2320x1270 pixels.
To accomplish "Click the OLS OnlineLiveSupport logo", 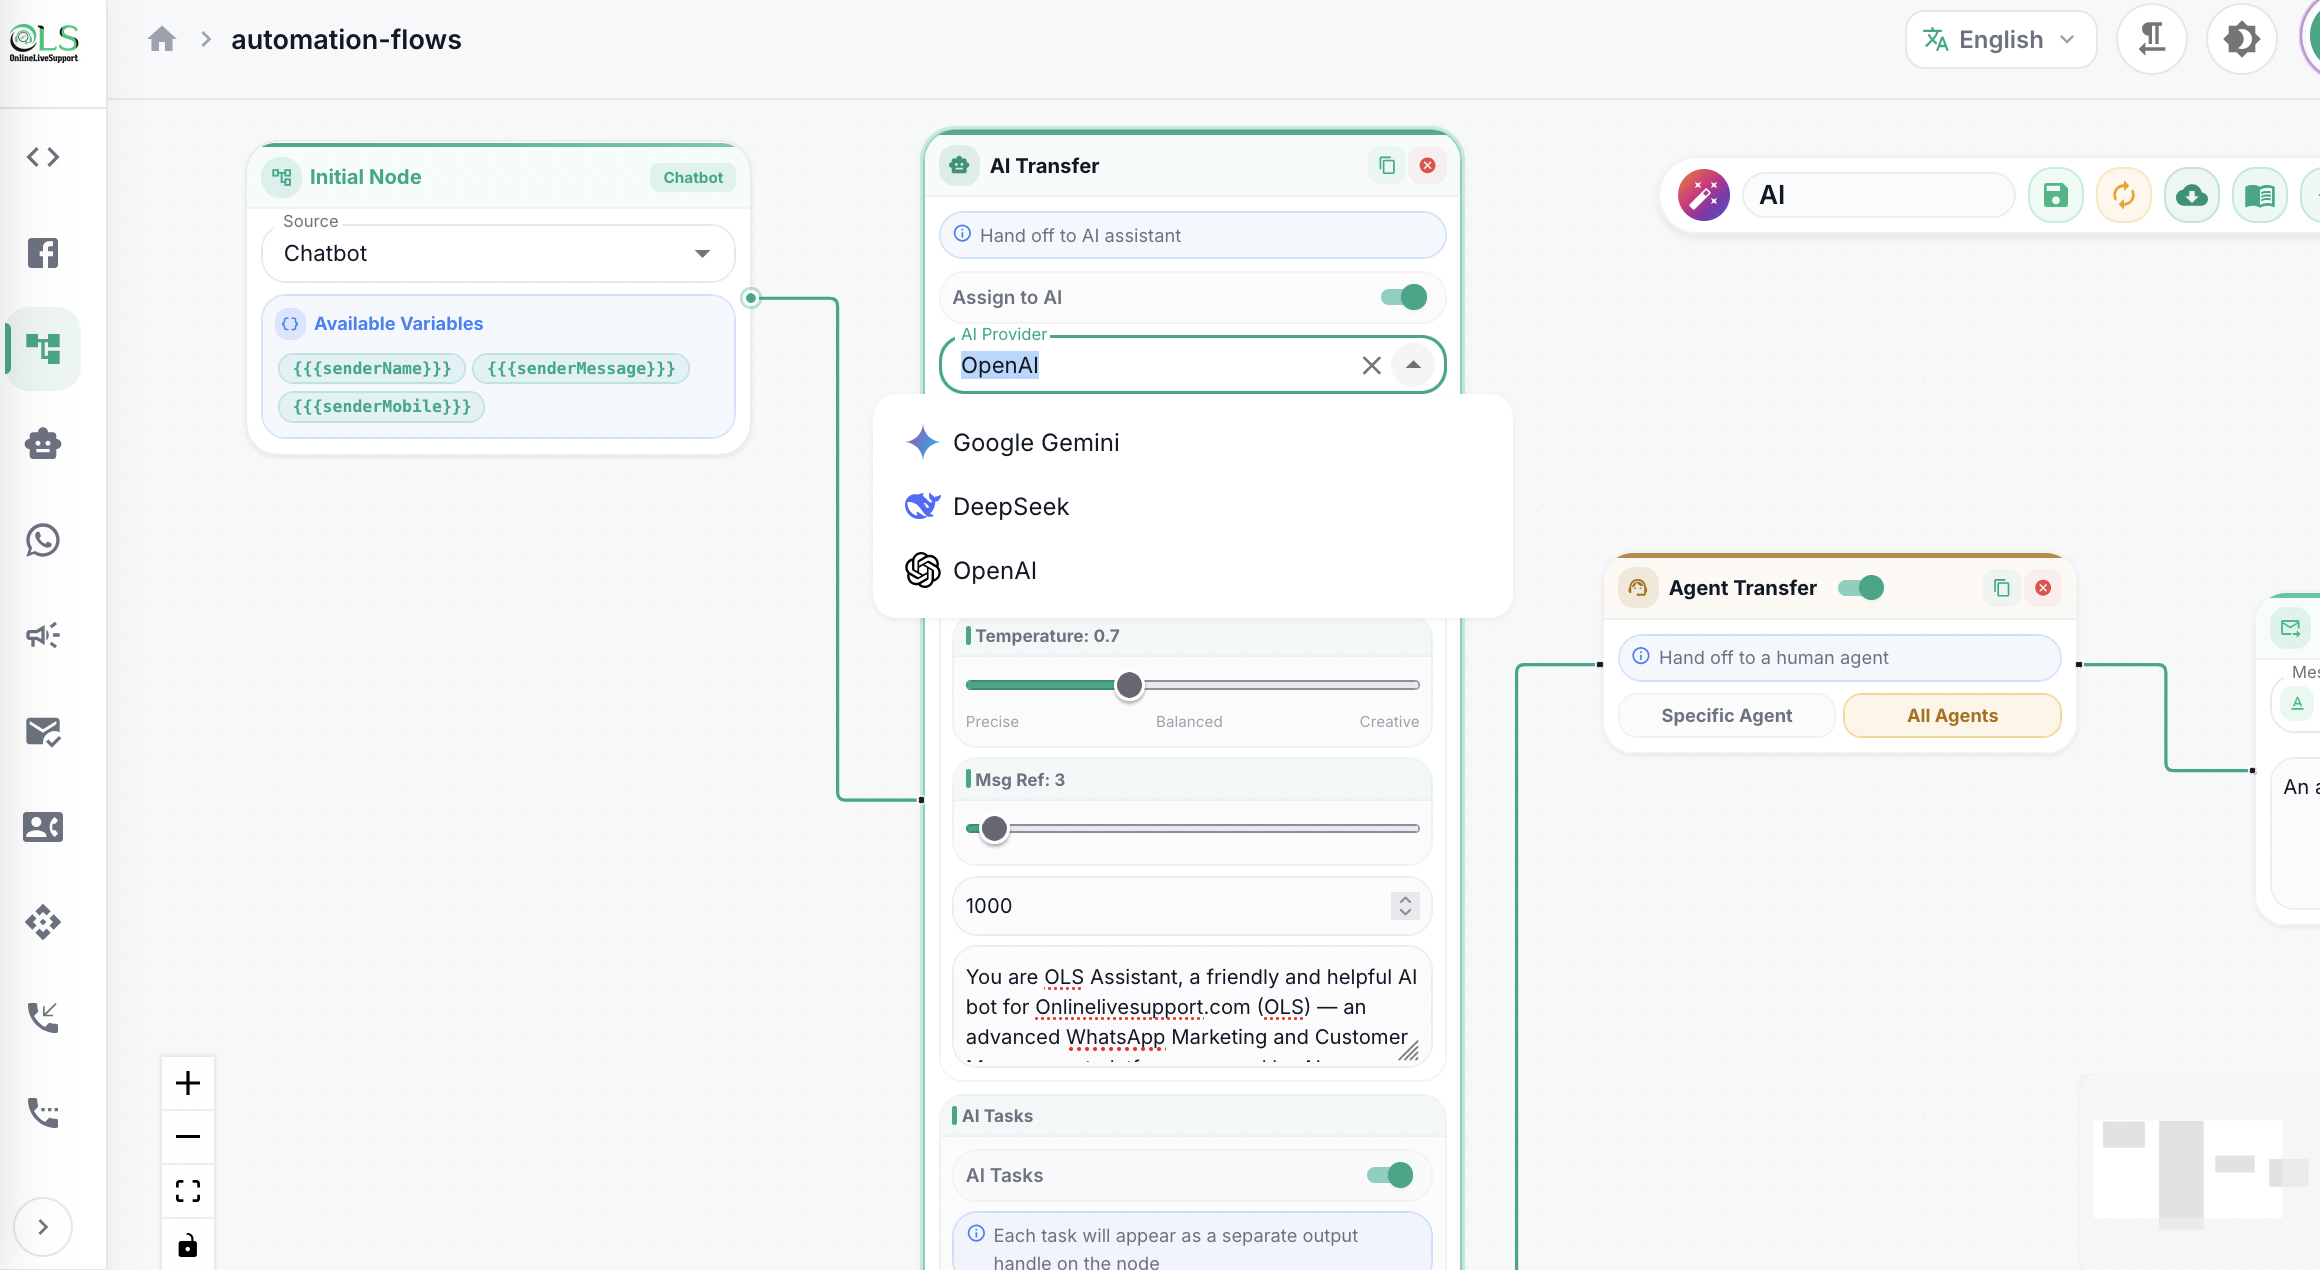I will pos(44,42).
